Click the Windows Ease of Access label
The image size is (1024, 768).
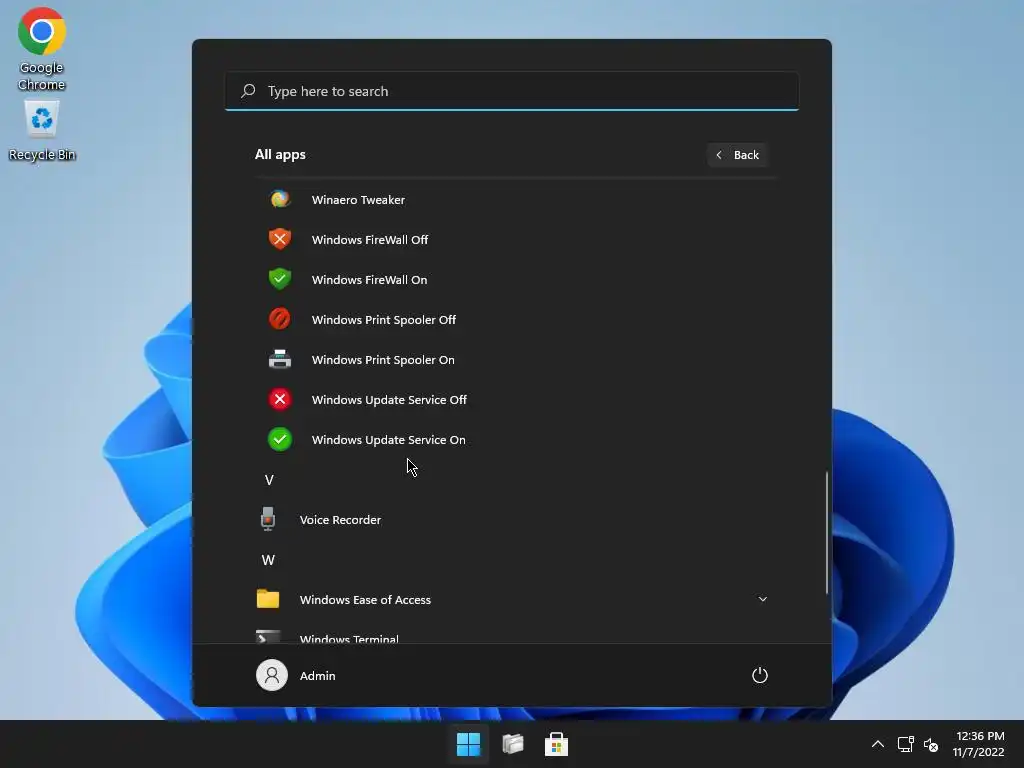pyautogui.click(x=365, y=600)
